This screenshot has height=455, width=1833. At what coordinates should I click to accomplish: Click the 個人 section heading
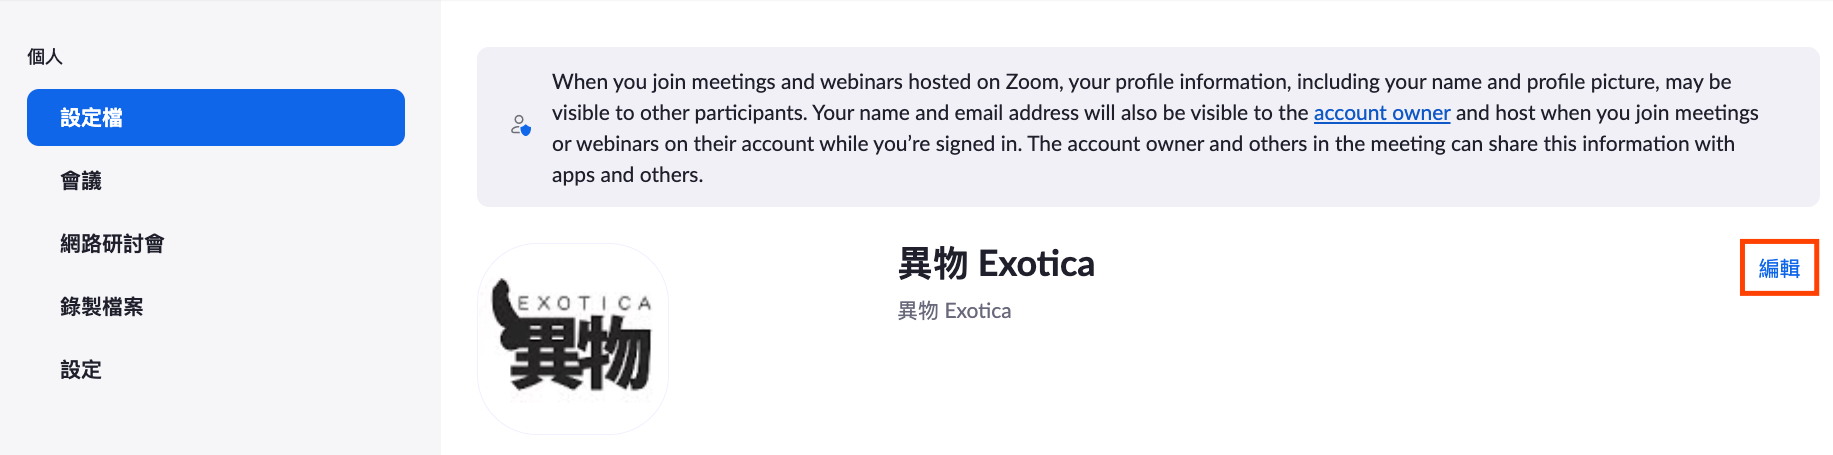[45, 57]
